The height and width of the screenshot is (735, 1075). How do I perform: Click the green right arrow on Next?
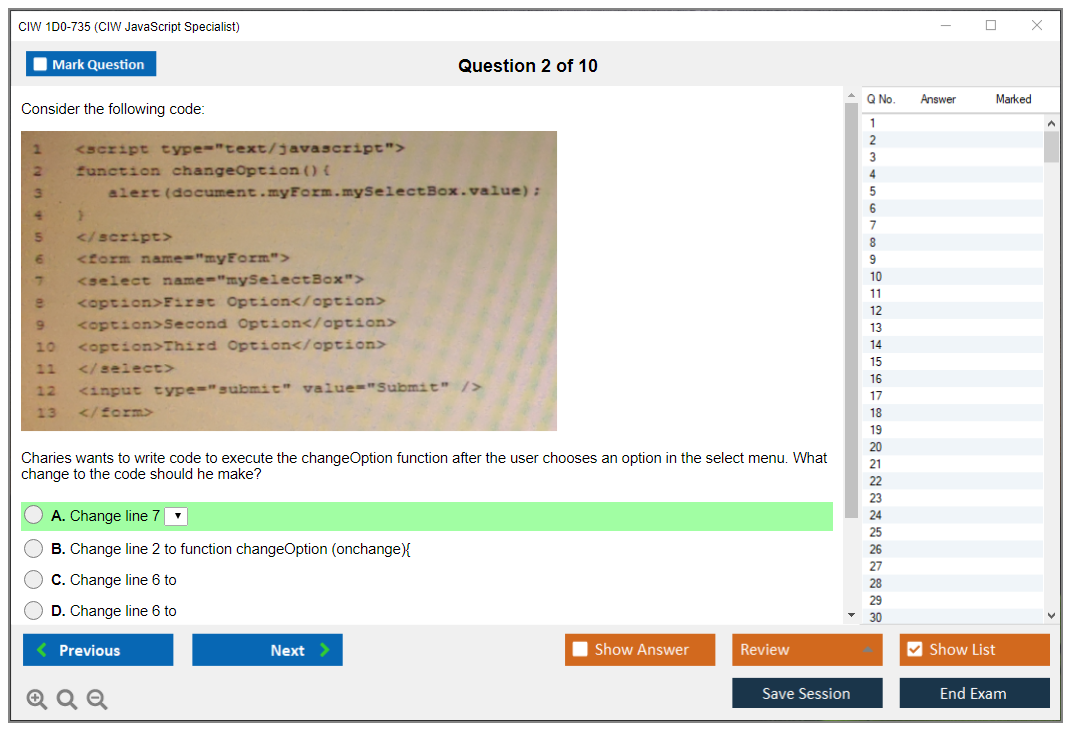pyautogui.click(x=325, y=650)
